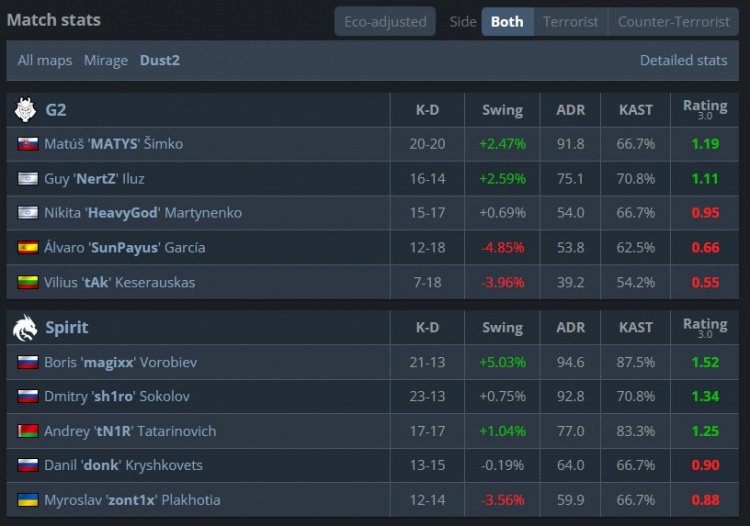750x526 pixels.
Task: Select the Both sides option
Action: pyautogui.click(x=507, y=21)
